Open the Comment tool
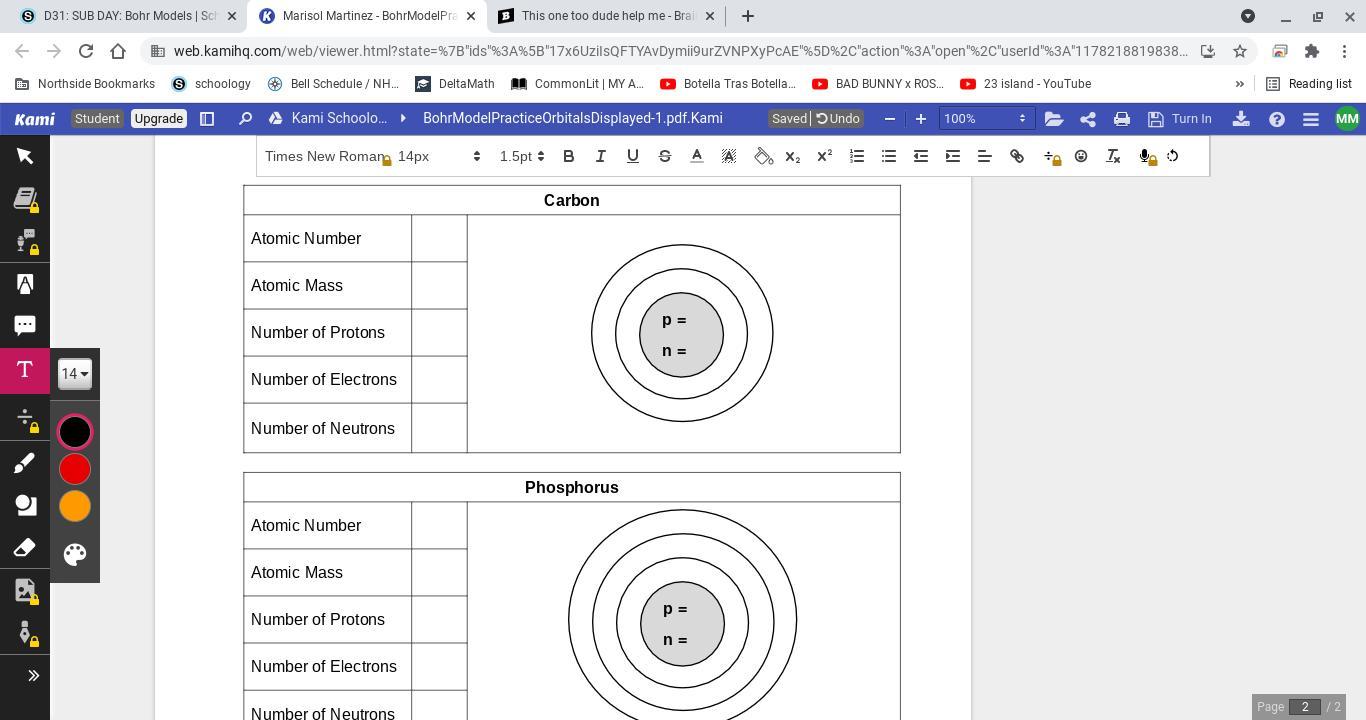Viewport: 1366px width, 720px height. pyautogui.click(x=25, y=326)
